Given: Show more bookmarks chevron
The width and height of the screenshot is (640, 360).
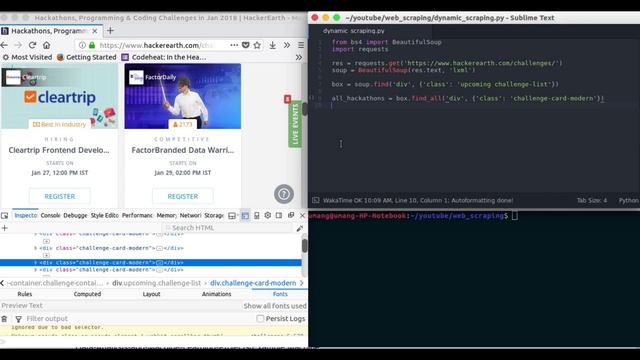Looking at the screenshot, I should pyautogui.click(x=299, y=58).
